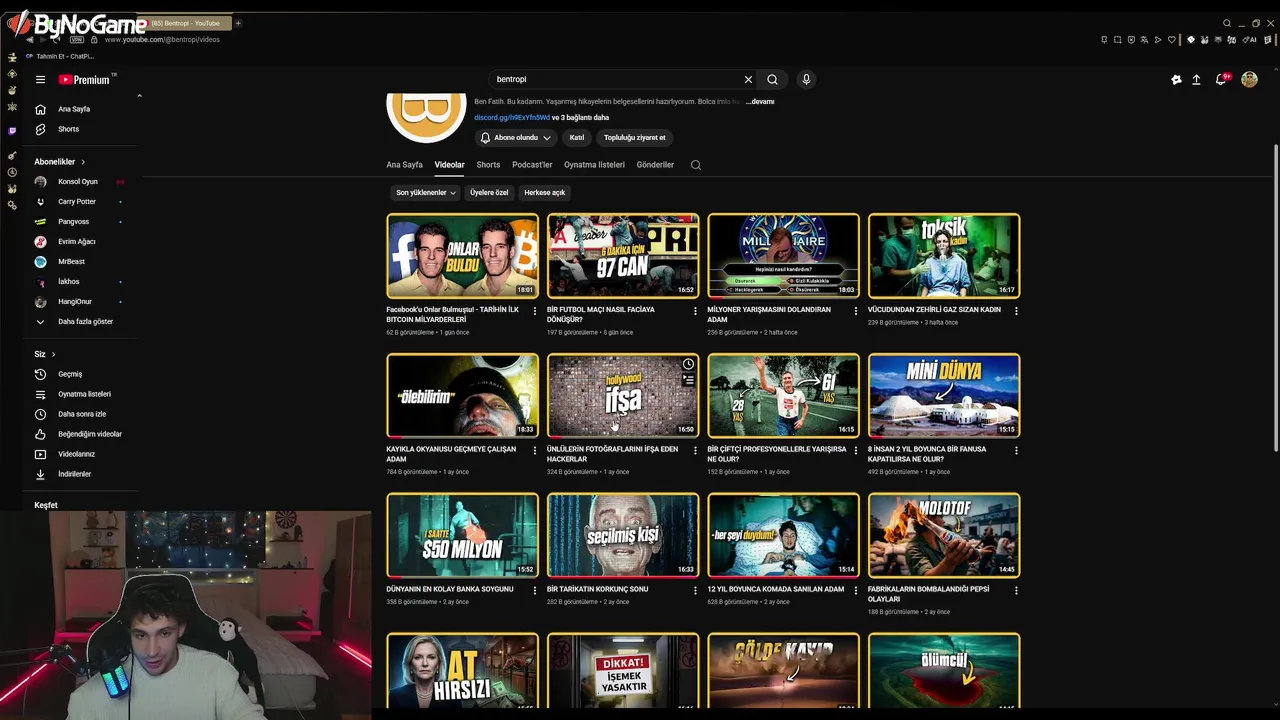
Task: Click the page vertical scrollbar thumb
Action: (x=1275, y=300)
